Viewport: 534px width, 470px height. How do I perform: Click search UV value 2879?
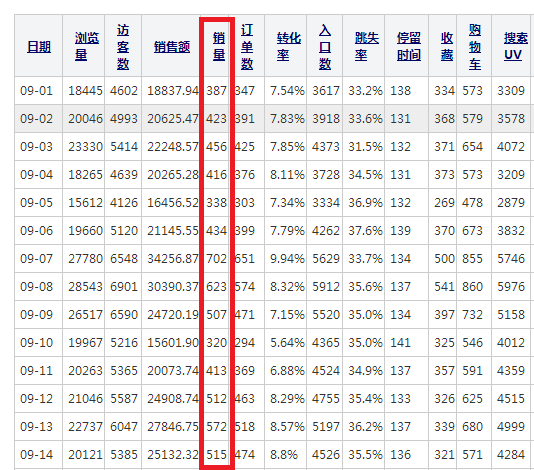[x=511, y=203]
